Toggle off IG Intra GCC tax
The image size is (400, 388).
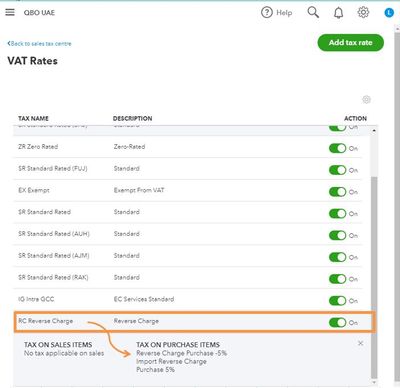point(337,301)
